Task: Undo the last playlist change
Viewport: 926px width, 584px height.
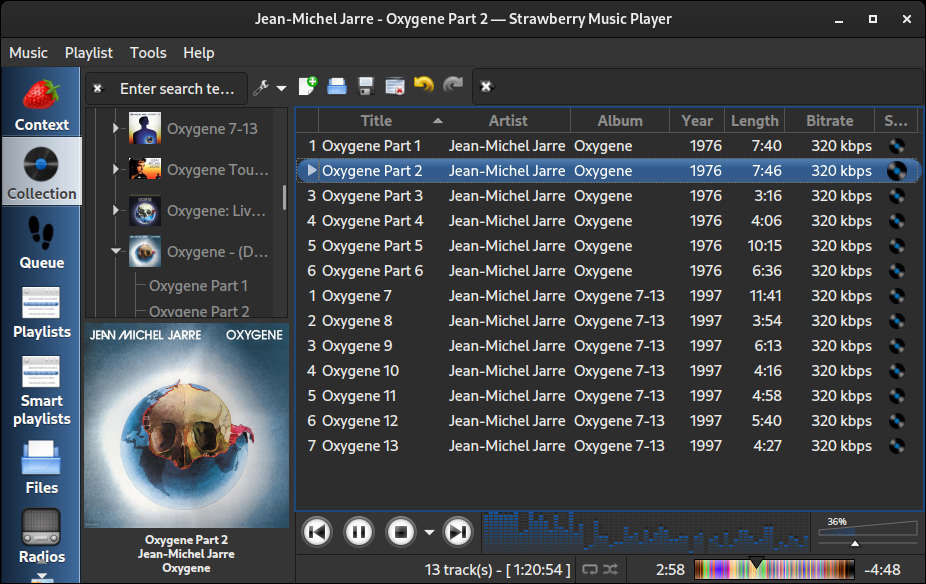Action: (x=423, y=86)
